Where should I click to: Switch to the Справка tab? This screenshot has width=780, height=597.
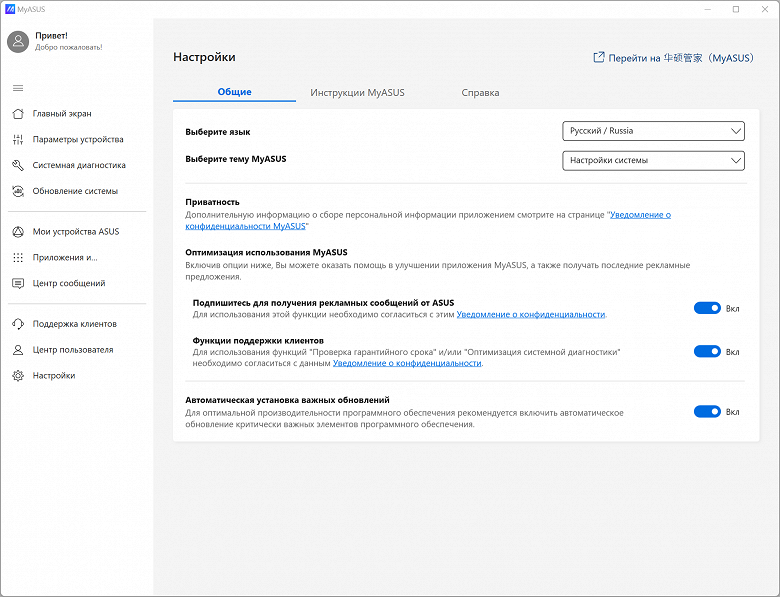tap(480, 93)
